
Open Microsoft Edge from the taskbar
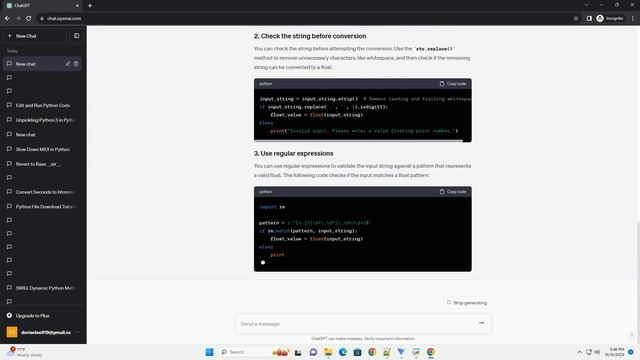pos(342,352)
